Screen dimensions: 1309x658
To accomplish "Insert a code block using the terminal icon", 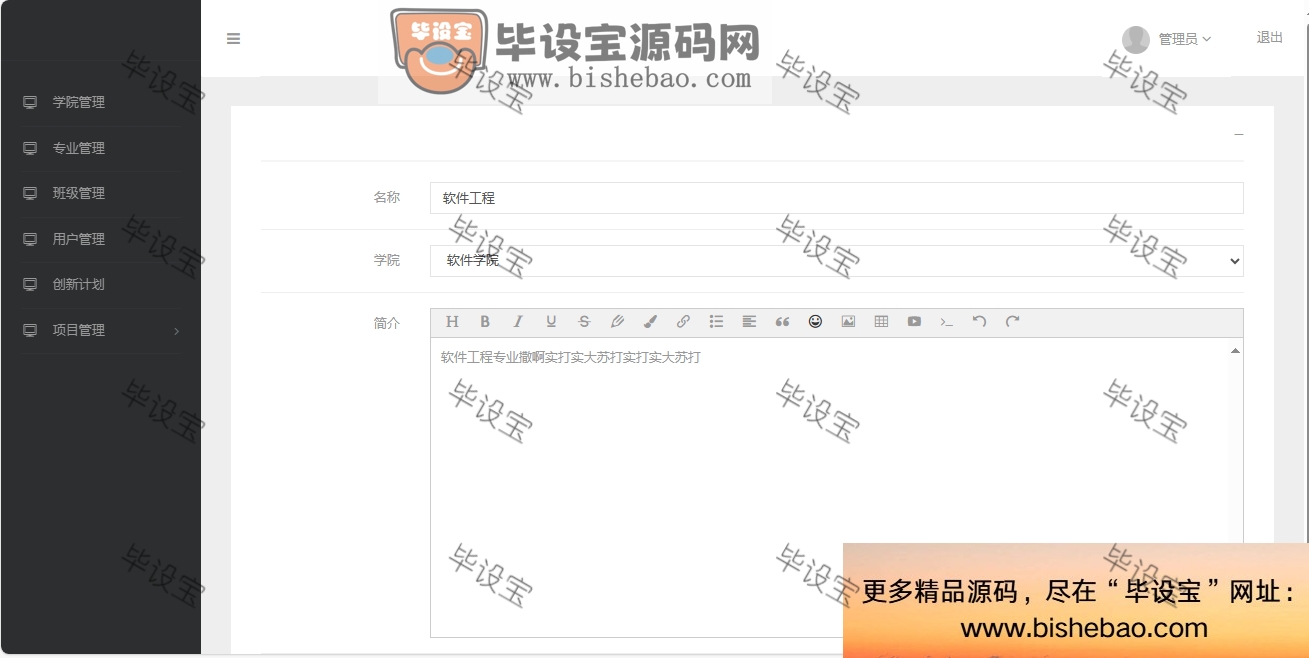I will coord(946,321).
